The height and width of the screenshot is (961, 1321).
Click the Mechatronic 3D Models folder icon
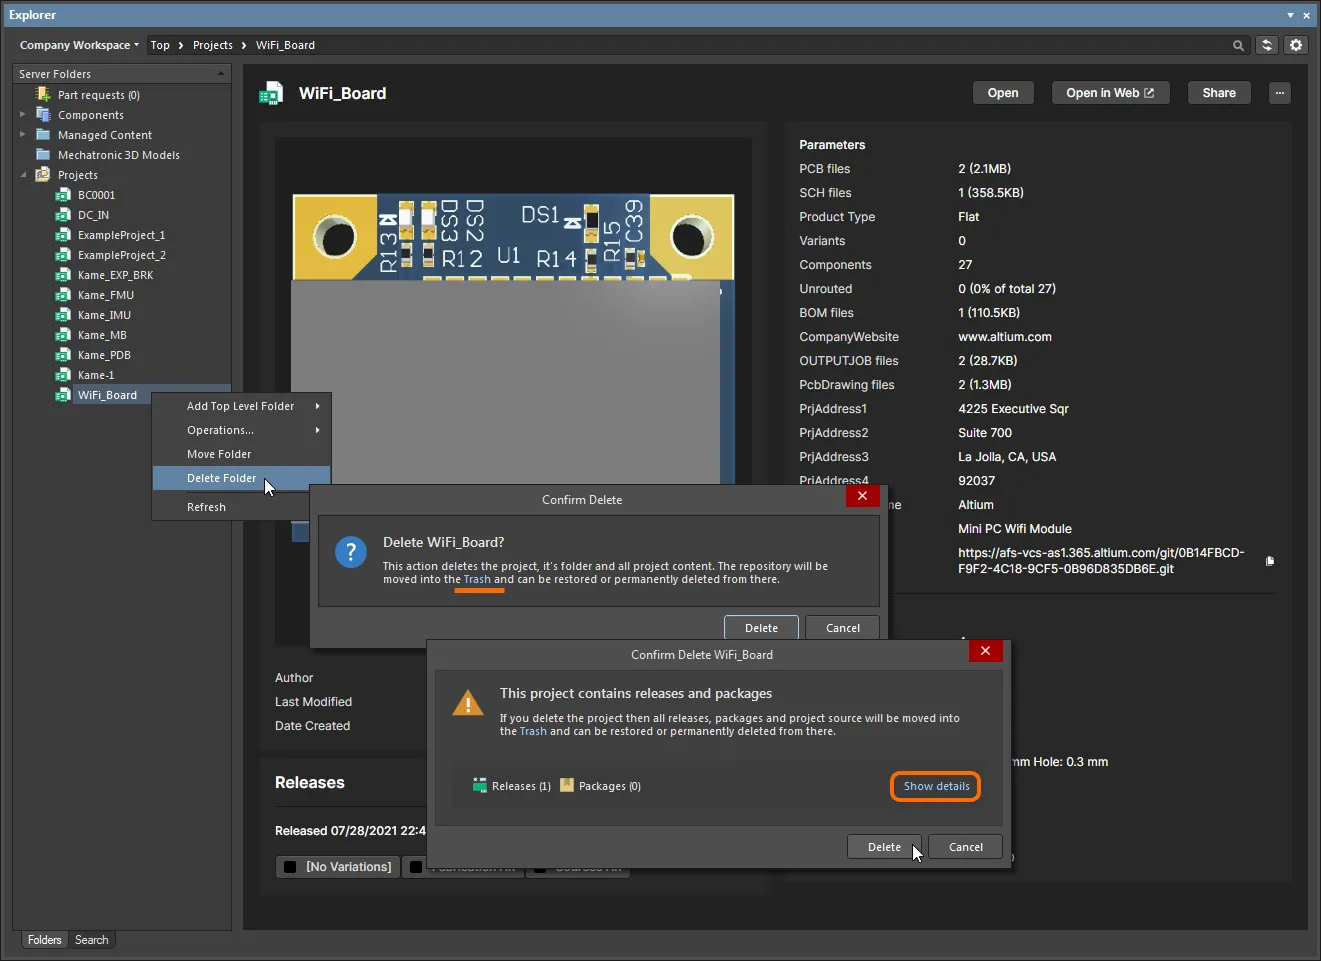[x=43, y=154]
